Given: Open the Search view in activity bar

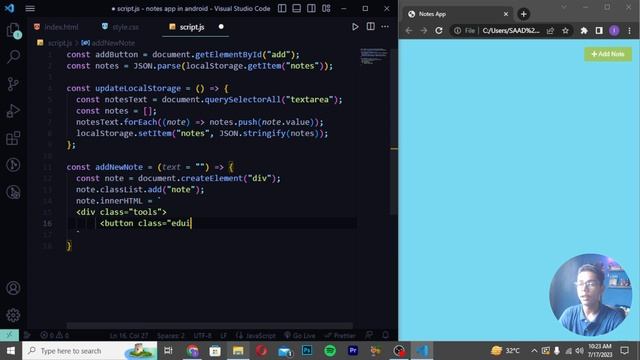Looking at the screenshot, I should click(13, 57).
